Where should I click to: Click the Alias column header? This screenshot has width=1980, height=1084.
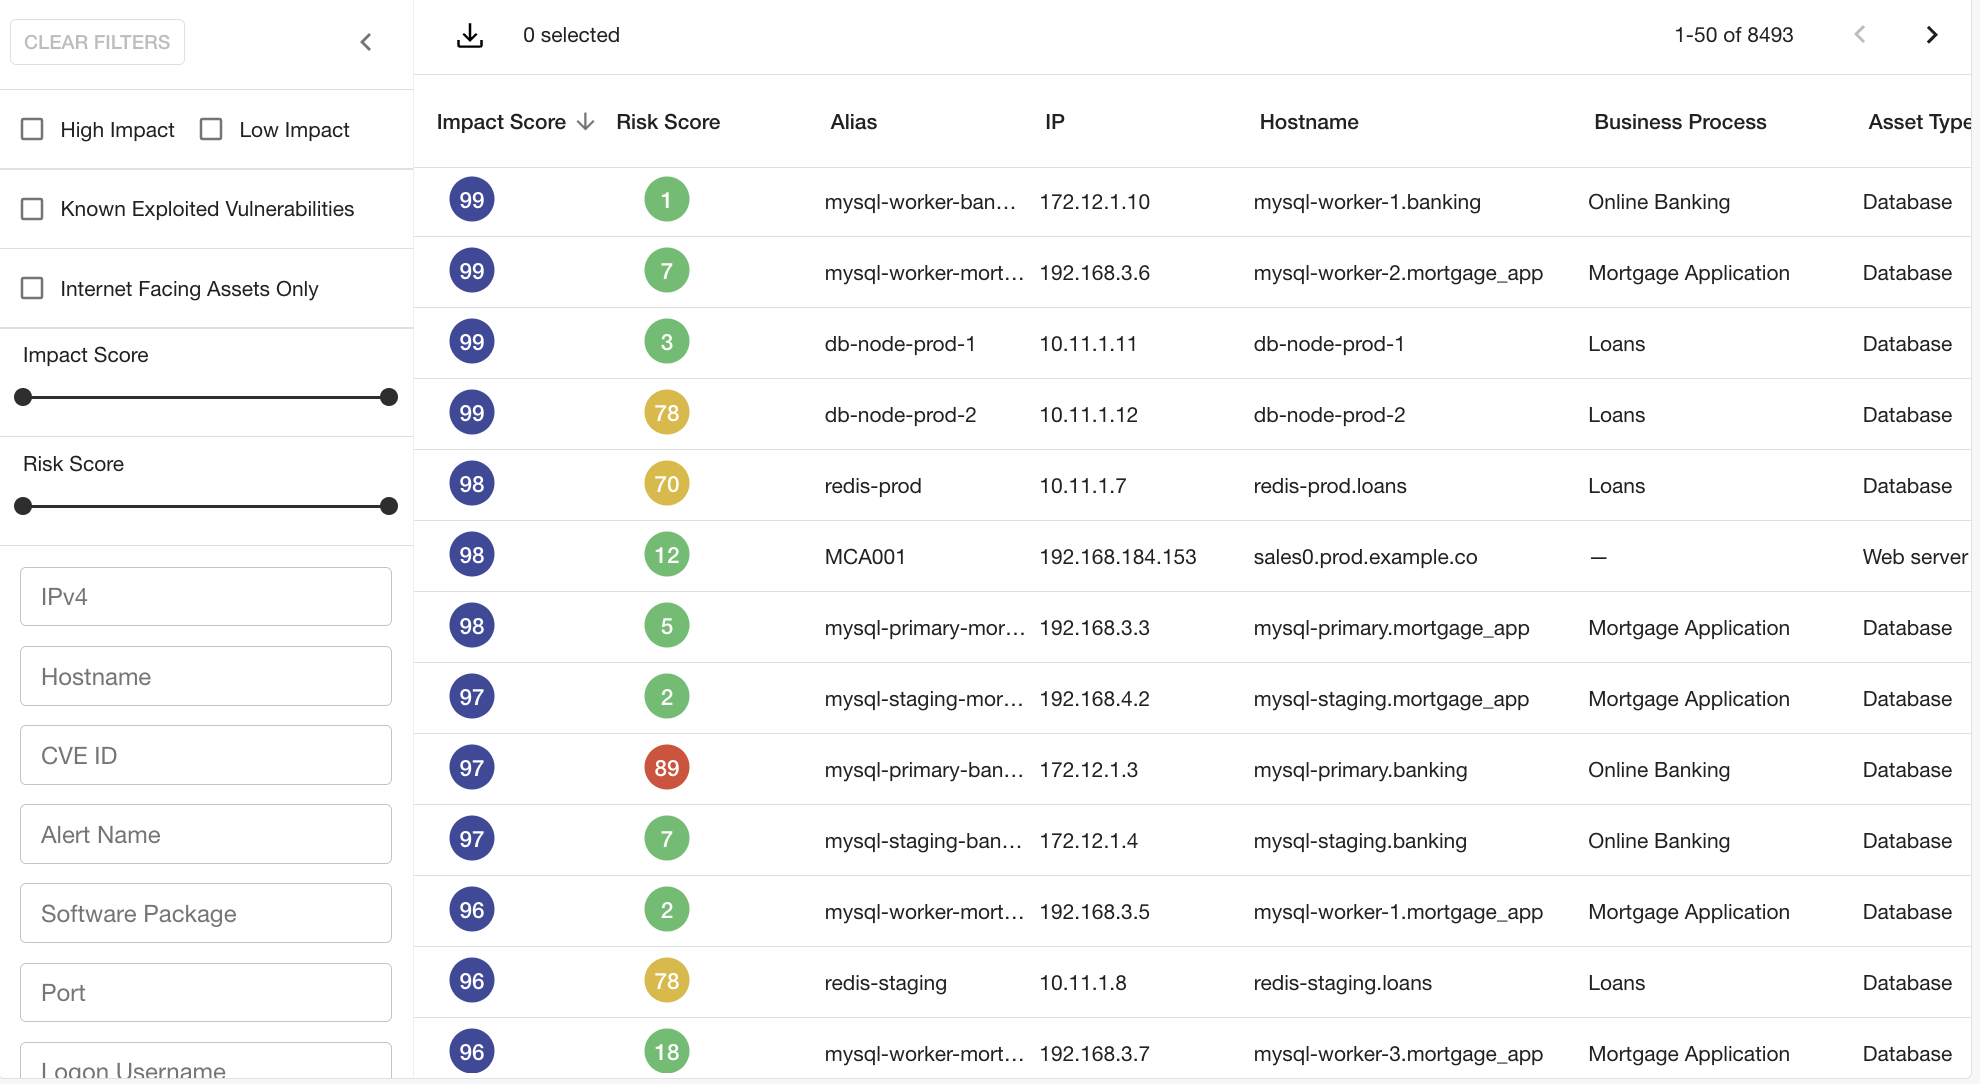[x=853, y=122]
